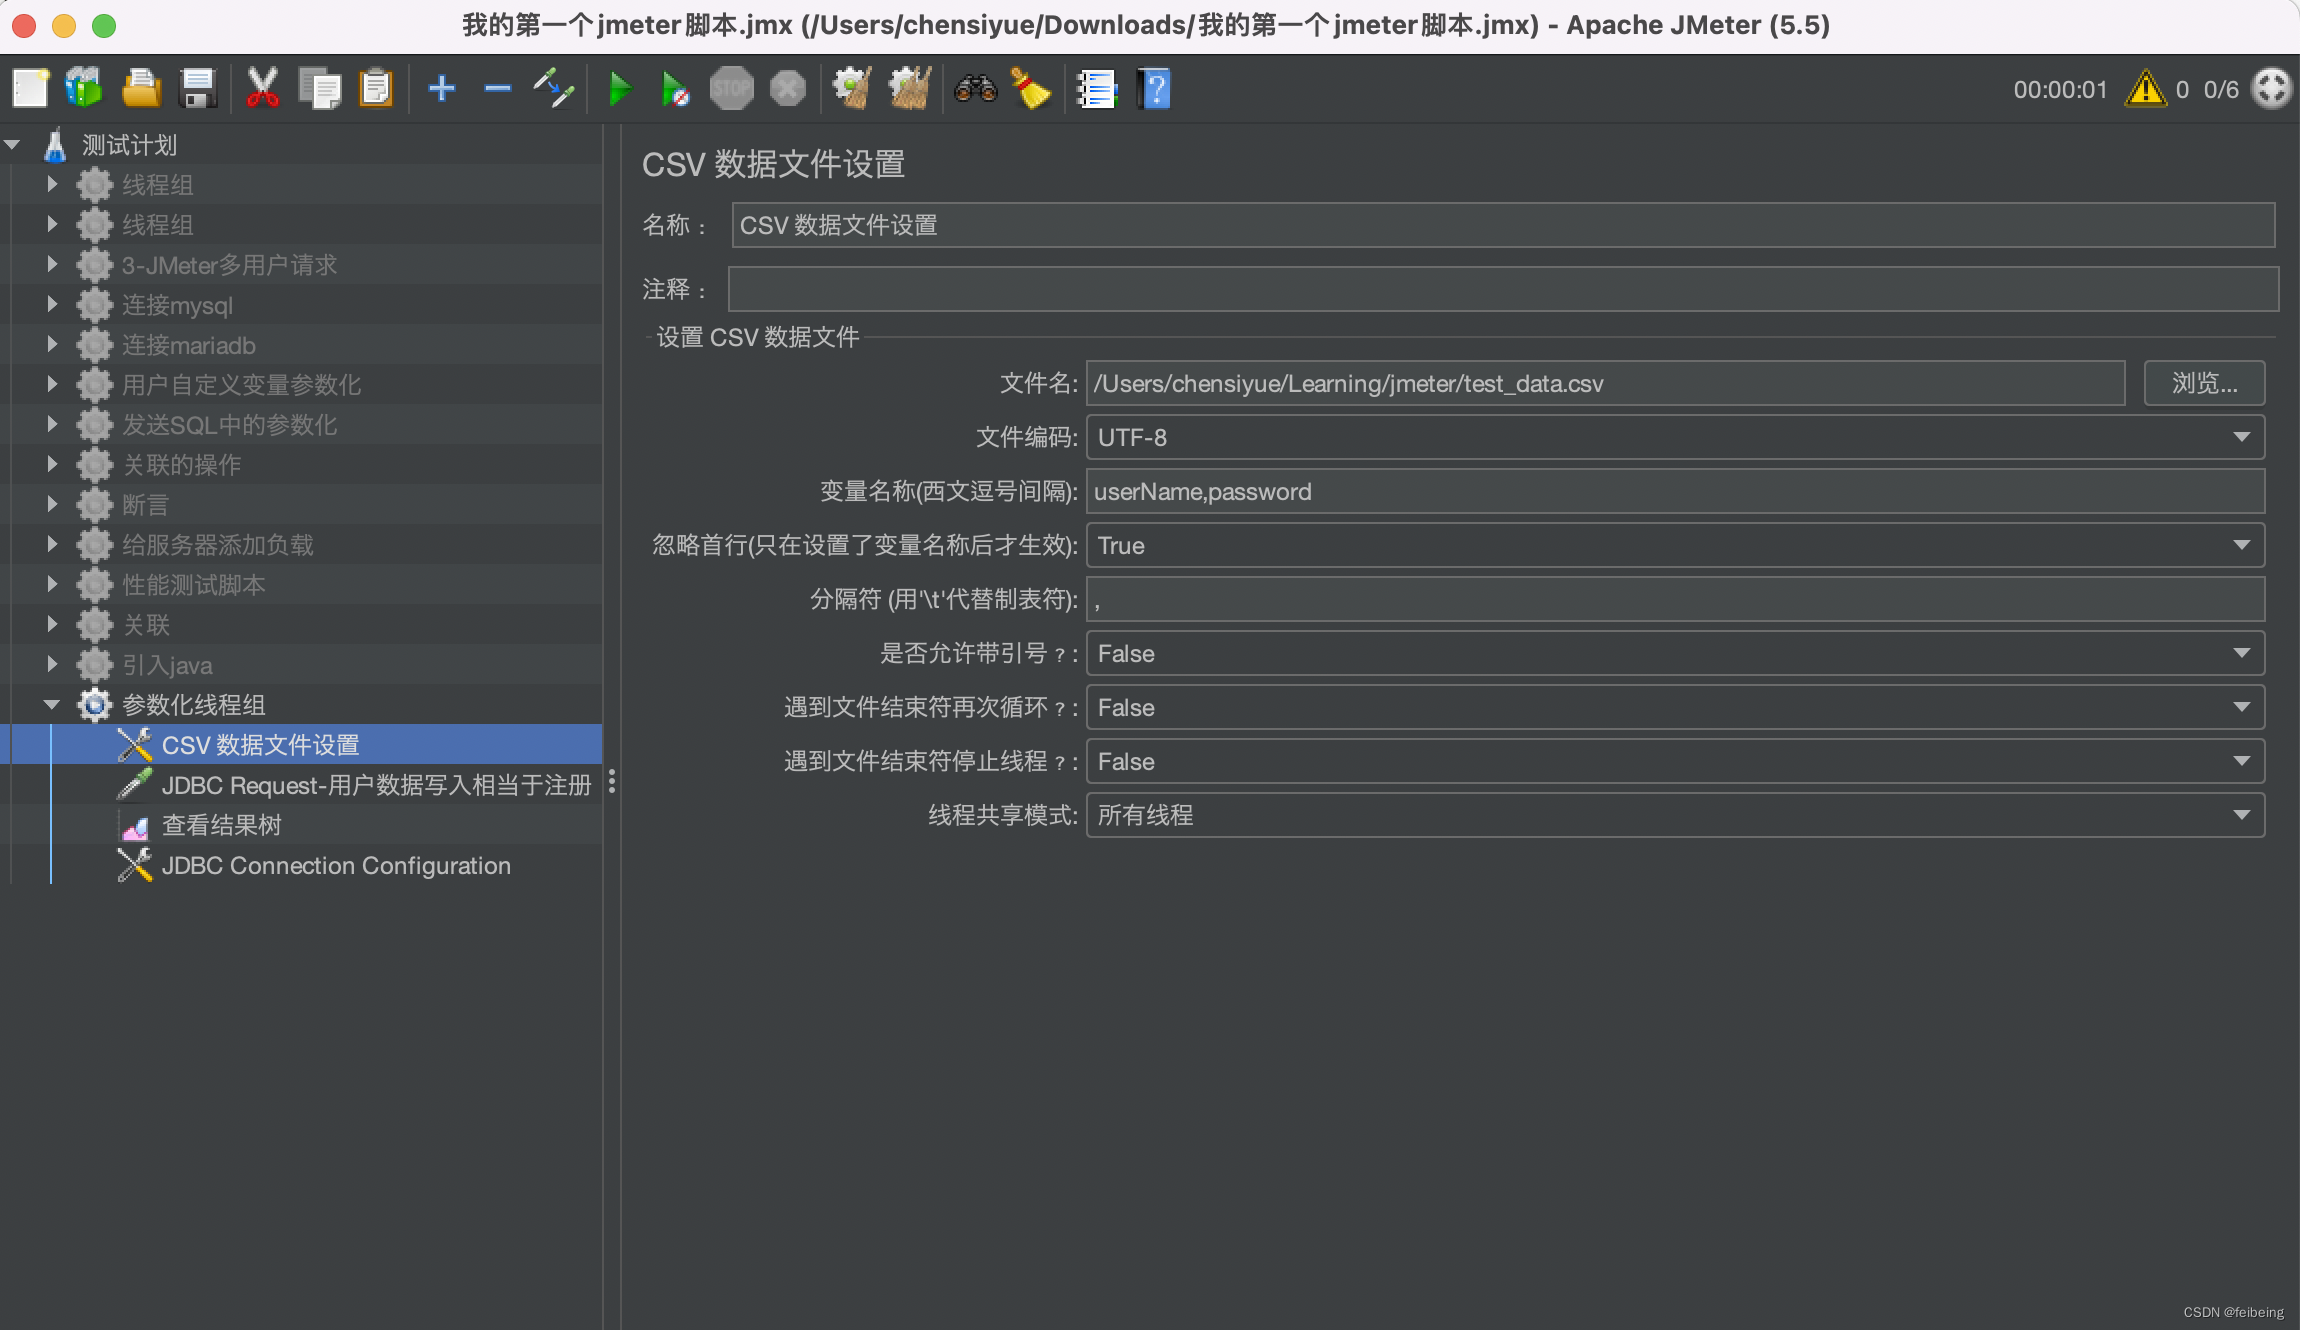Select JDBC Connection Configuration tree item
The image size is (2300, 1330).
[336, 865]
